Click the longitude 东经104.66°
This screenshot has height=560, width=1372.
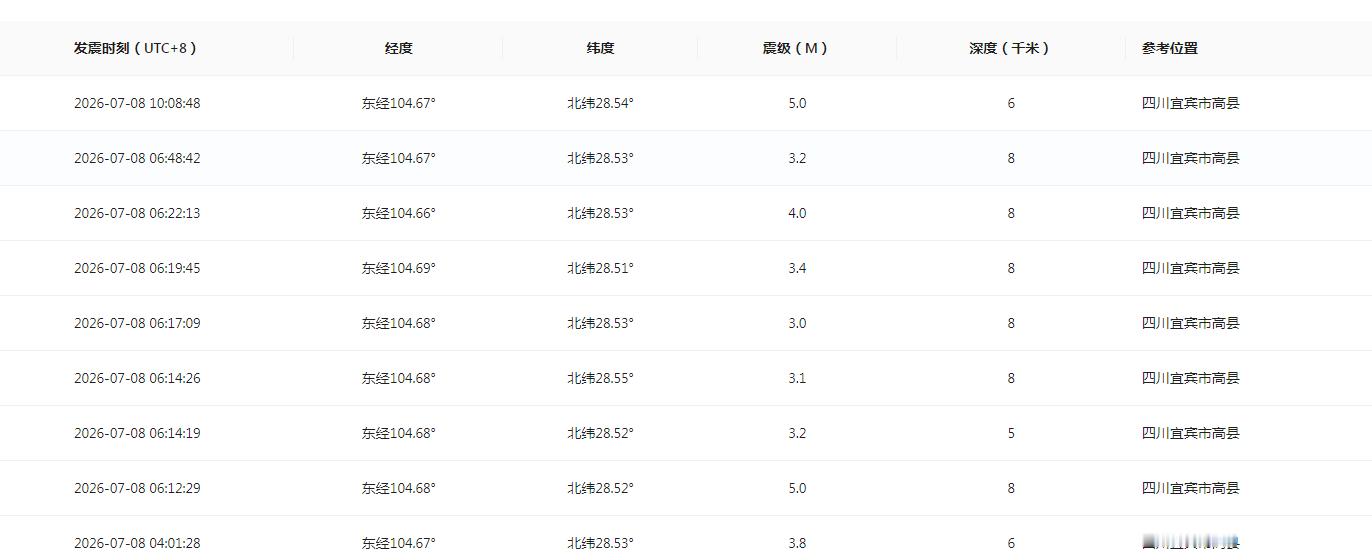399,213
